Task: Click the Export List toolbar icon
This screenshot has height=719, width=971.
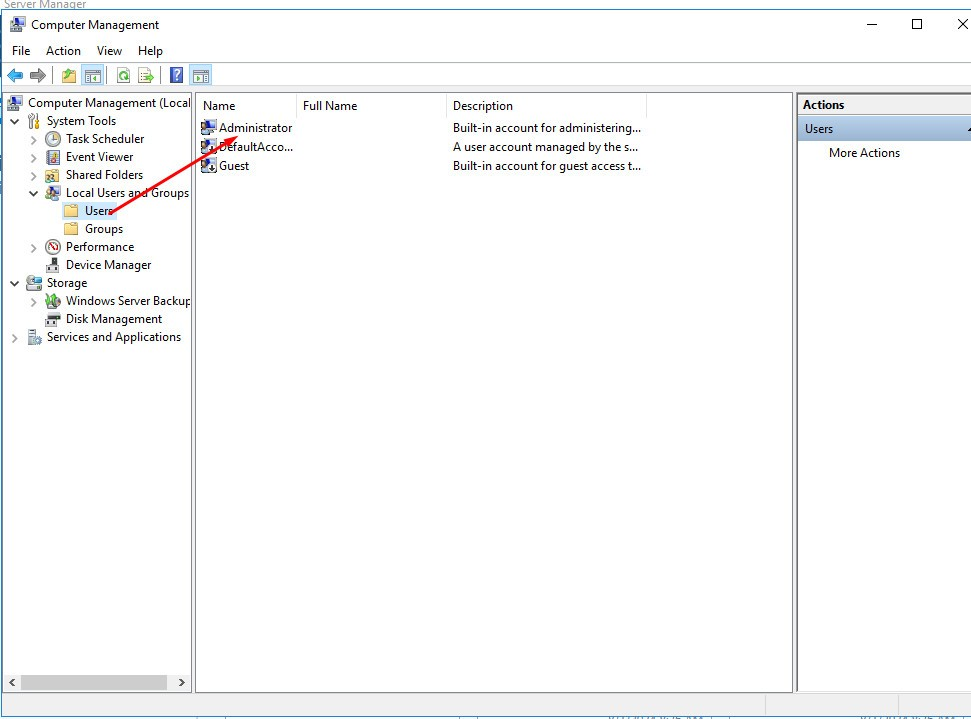Action: [x=146, y=76]
